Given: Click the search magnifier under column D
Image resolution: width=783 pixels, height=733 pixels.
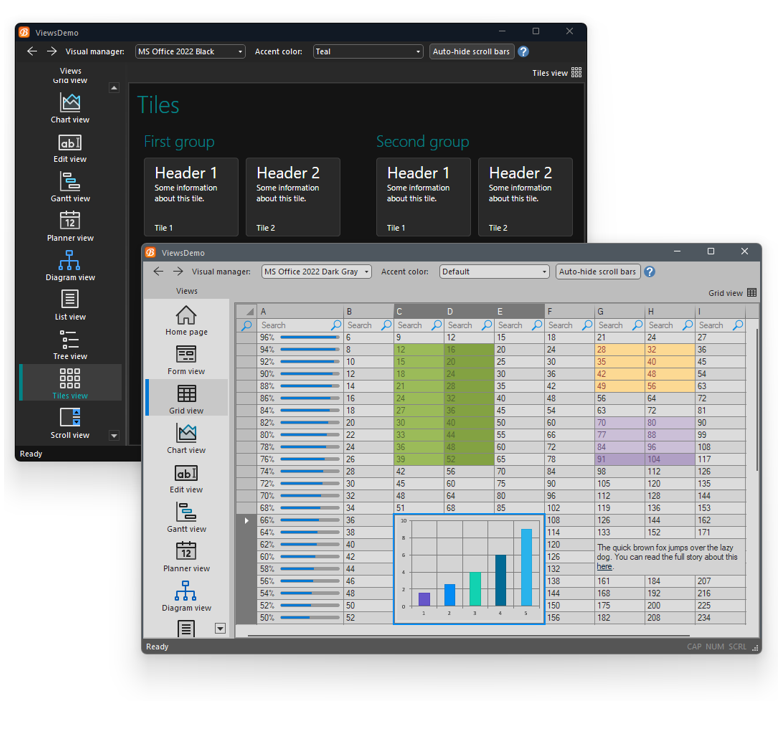Looking at the screenshot, I should tap(487, 325).
